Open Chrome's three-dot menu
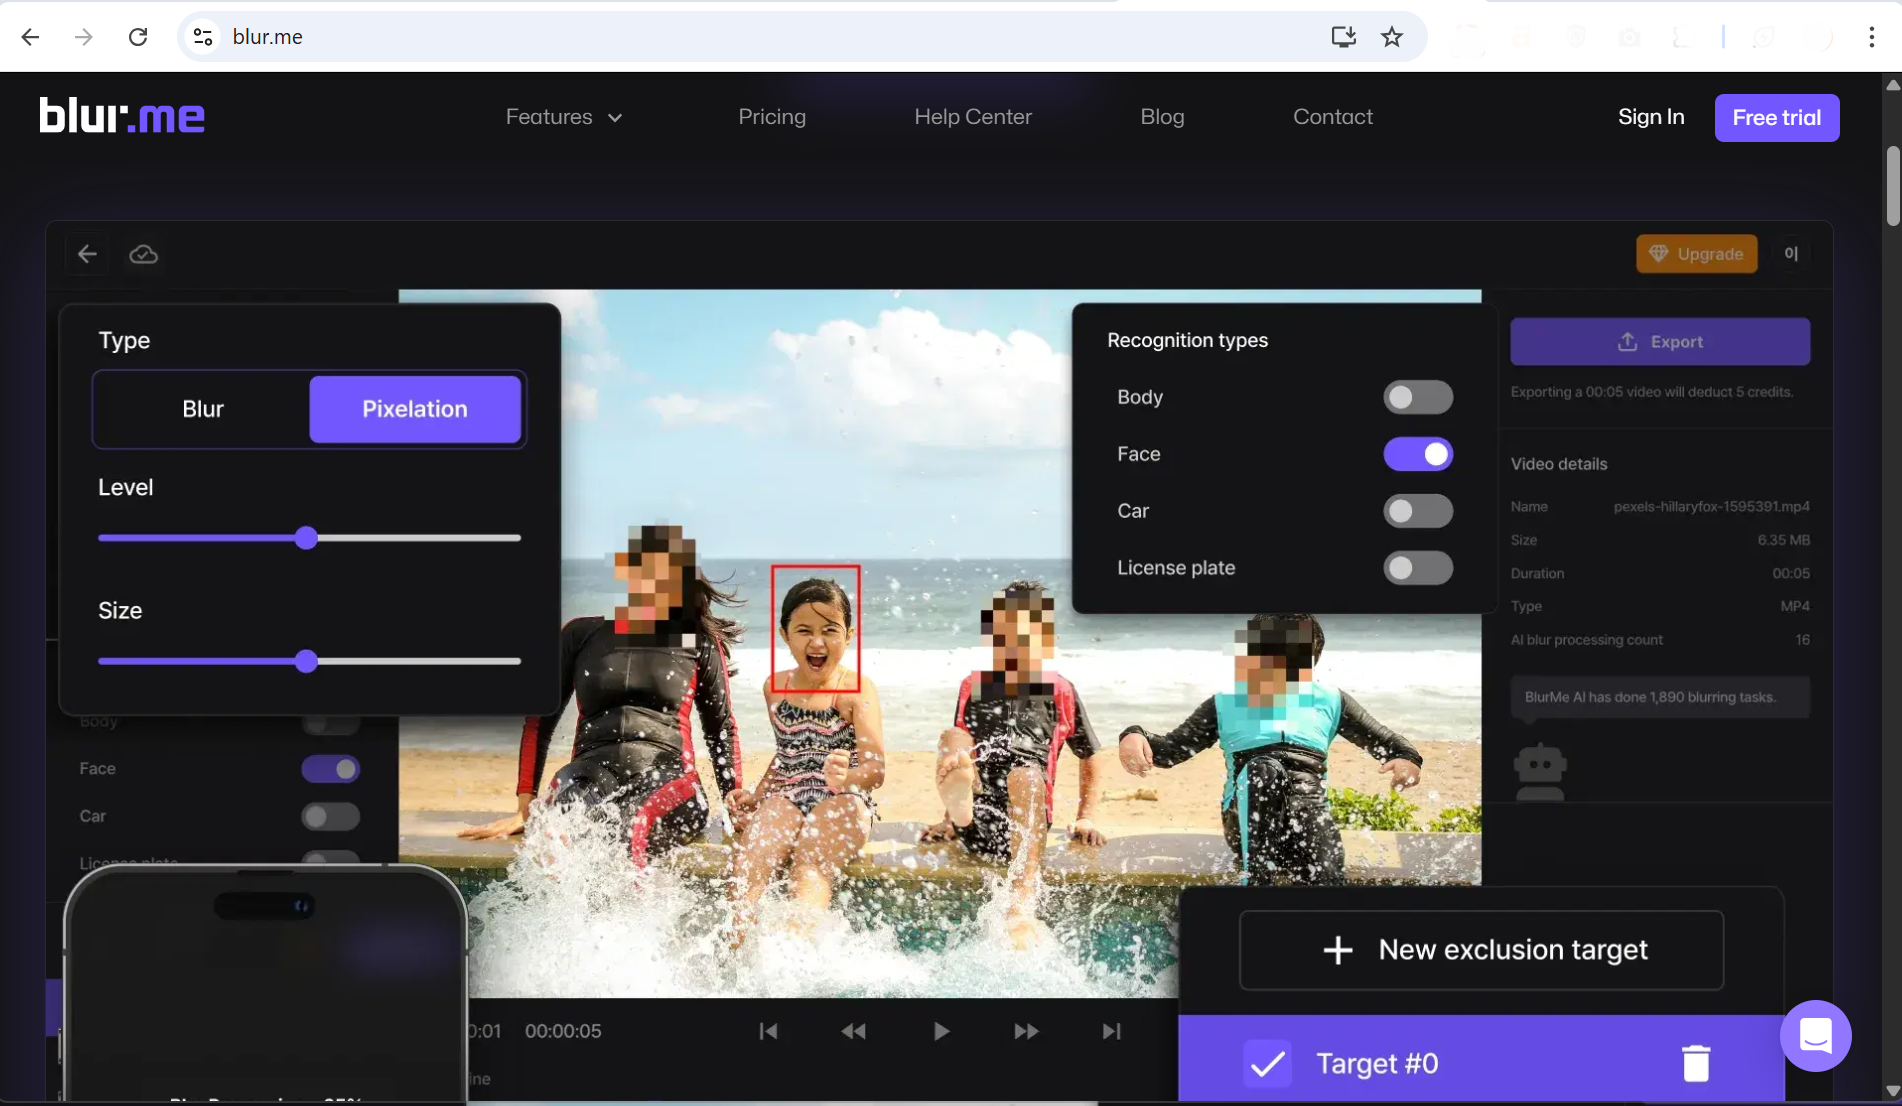 pyautogui.click(x=1871, y=37)
